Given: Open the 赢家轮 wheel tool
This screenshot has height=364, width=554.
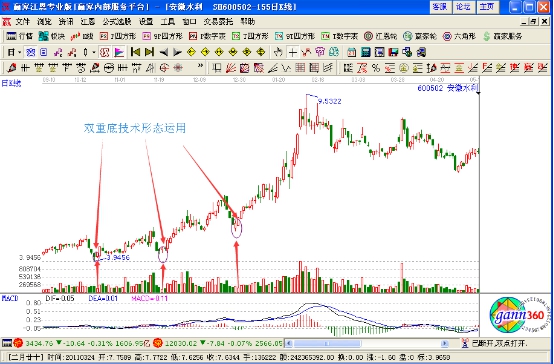Looking at the screenshot, I should tap(420, 36).
